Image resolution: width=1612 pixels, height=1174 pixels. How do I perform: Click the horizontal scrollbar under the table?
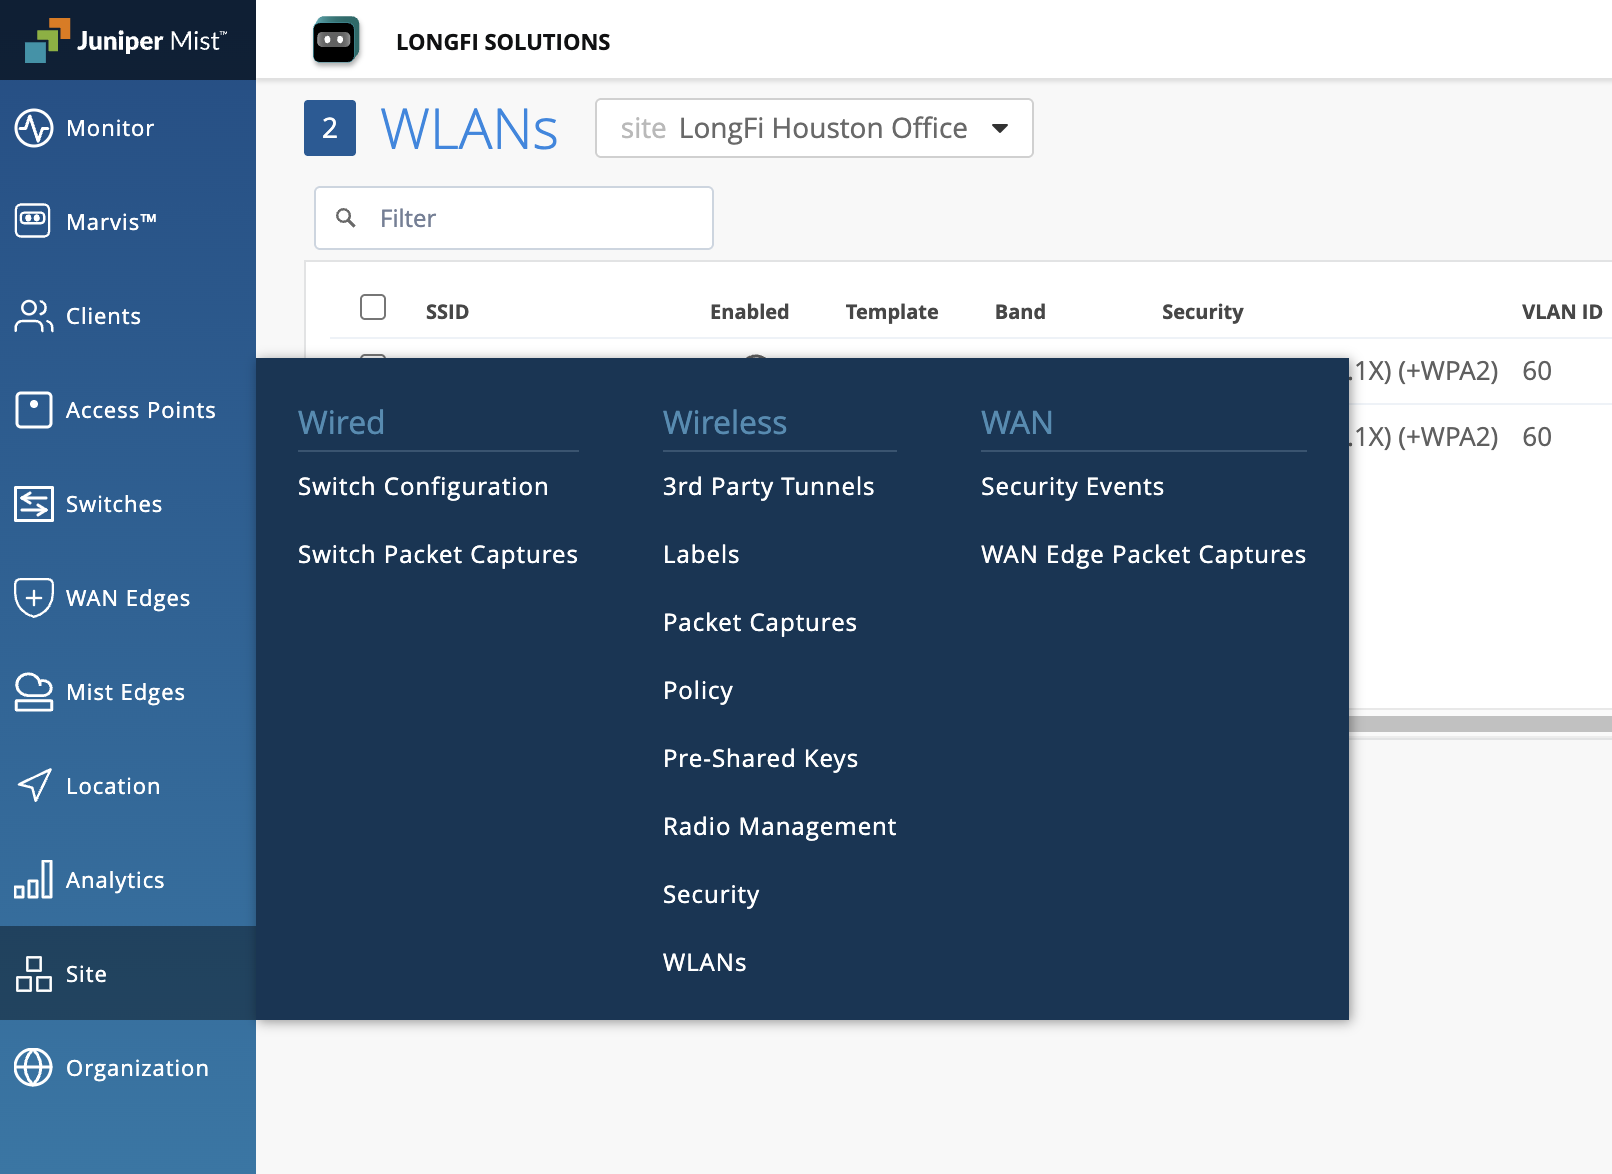[1480, 723]
